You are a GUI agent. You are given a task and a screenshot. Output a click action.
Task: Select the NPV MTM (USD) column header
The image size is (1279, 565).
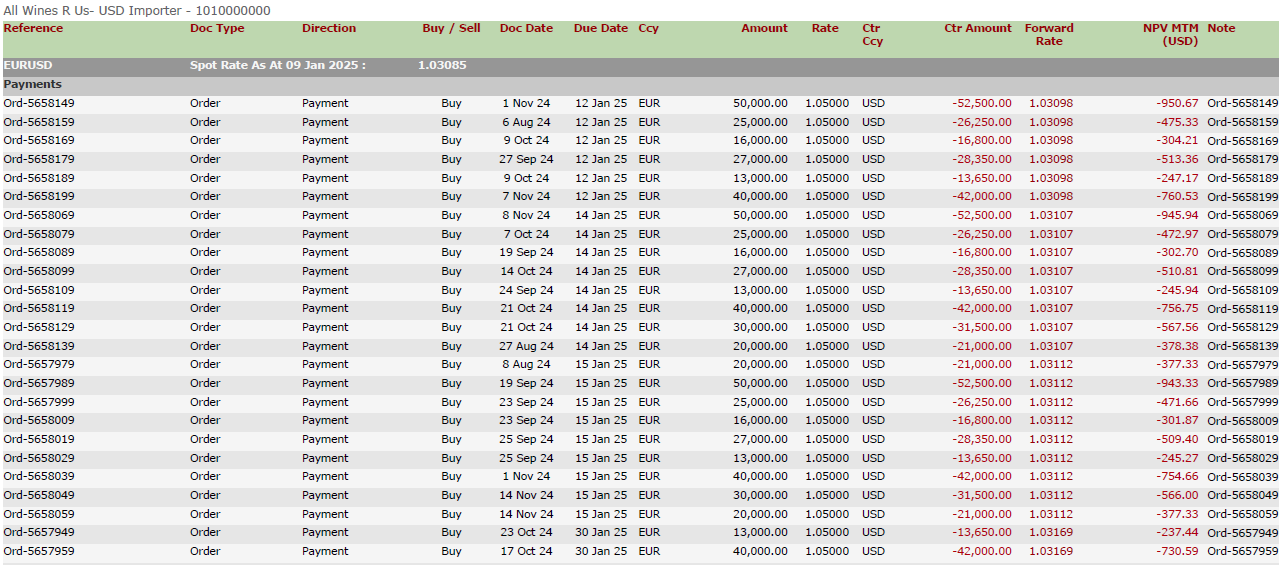[1171, 35]
